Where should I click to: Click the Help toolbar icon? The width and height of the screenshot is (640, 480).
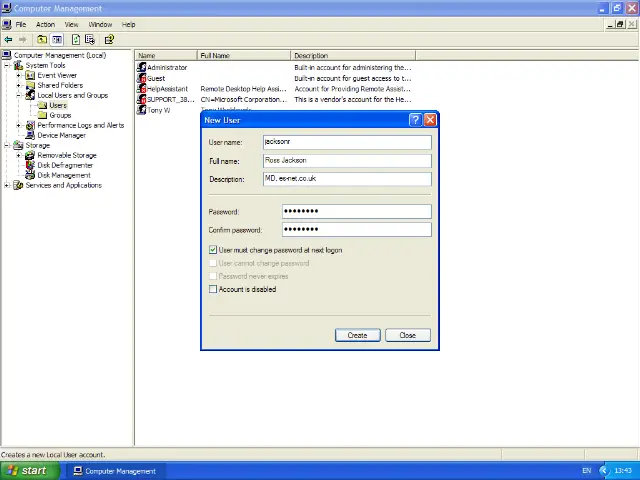(x=109, y=40)
